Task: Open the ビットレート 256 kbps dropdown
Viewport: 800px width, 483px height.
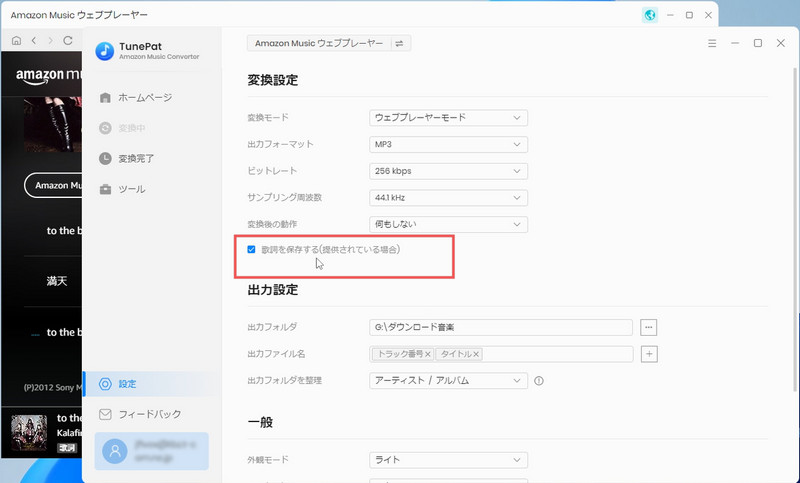Action: click(x=448, y=171)
